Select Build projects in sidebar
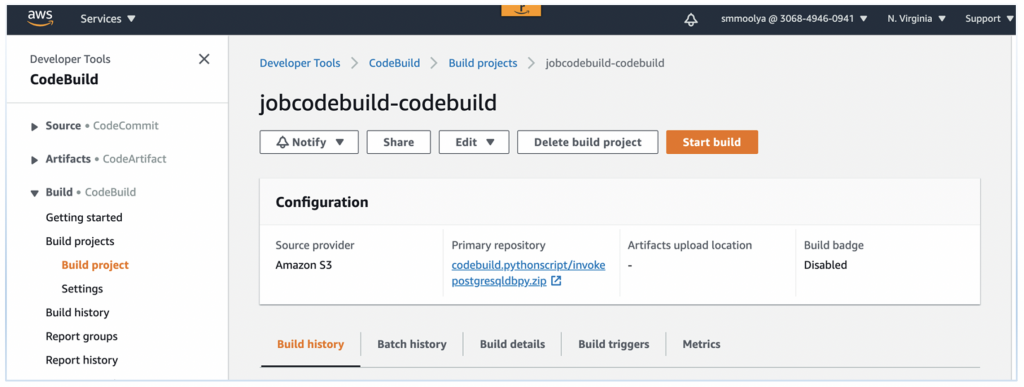This screenshot has width=1024, height=387. [80, 241]
